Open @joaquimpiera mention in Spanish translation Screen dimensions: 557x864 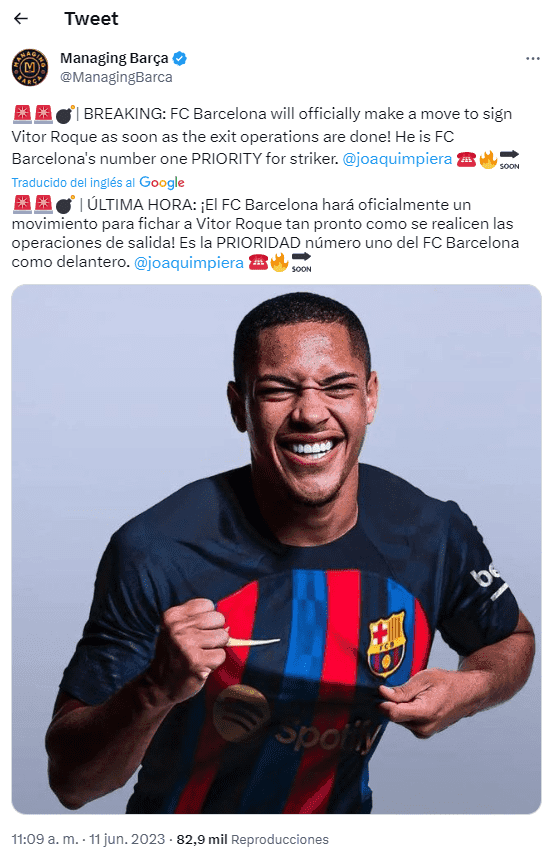click(x=189, y=262)
